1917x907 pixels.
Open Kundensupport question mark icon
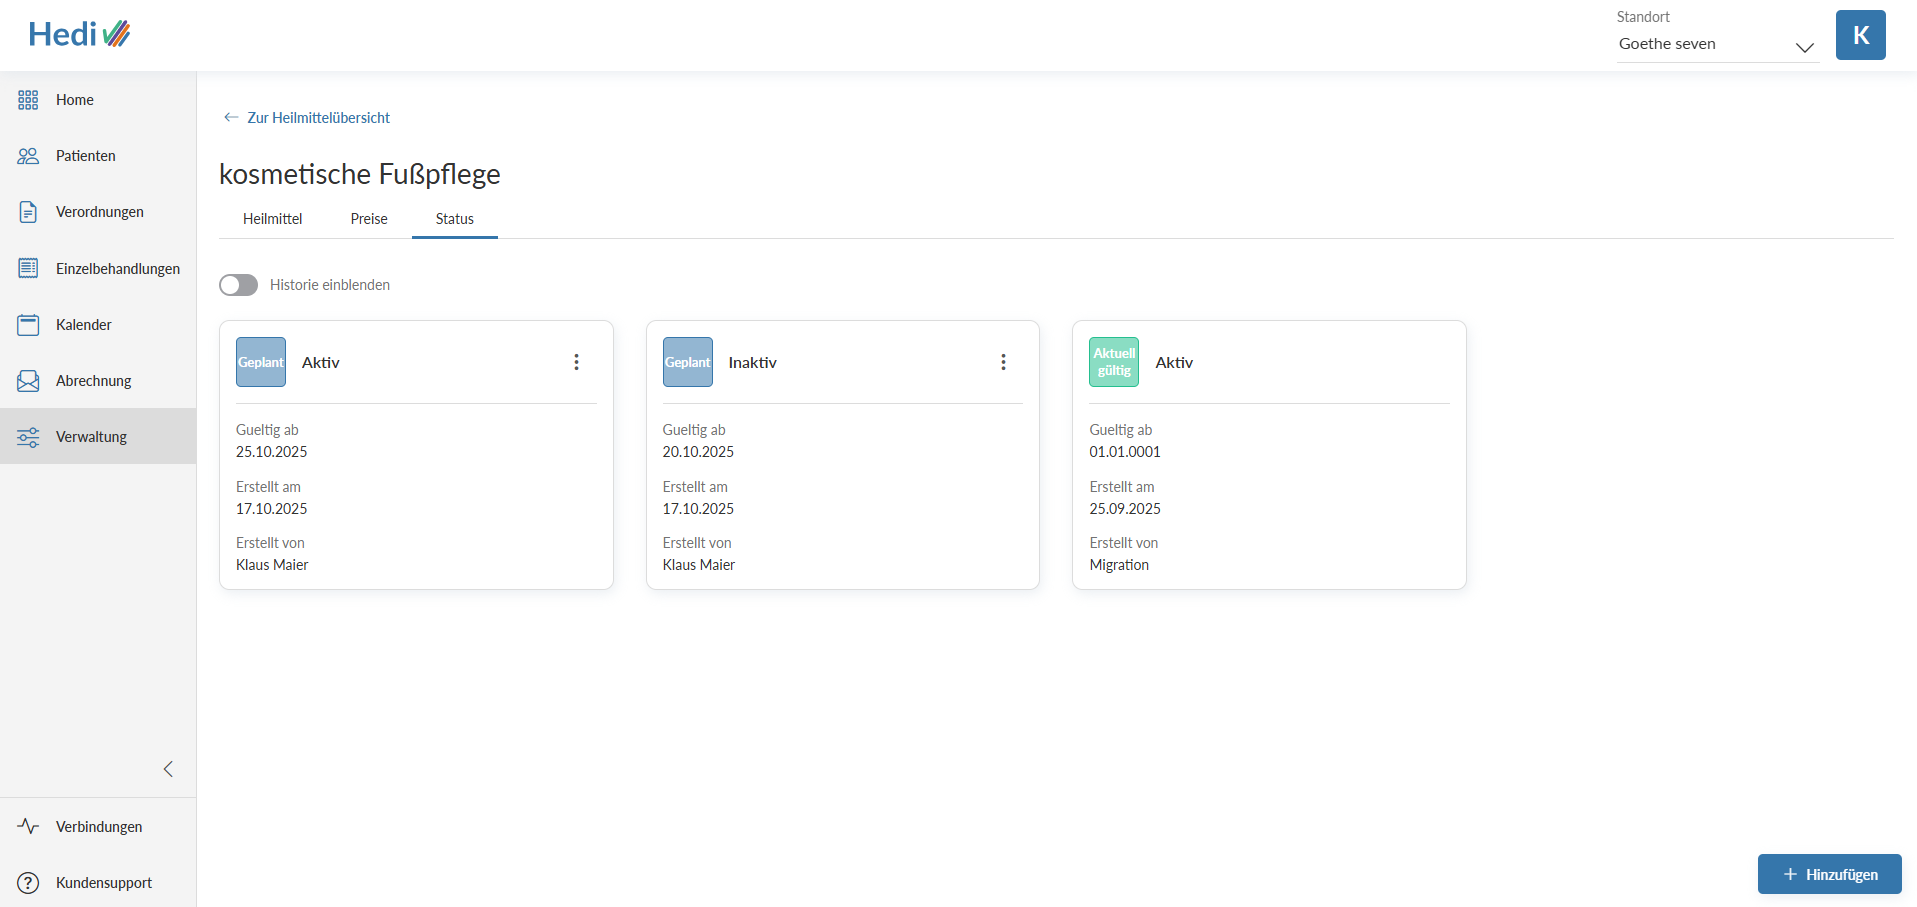(28, 883)
